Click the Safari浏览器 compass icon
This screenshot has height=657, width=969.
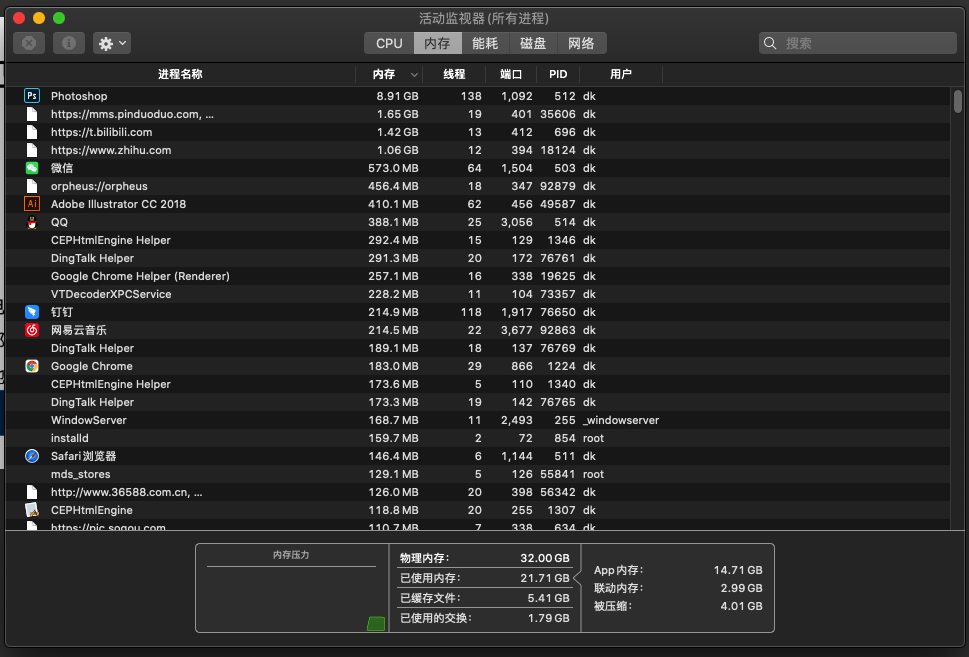click(x=31, y=456)
